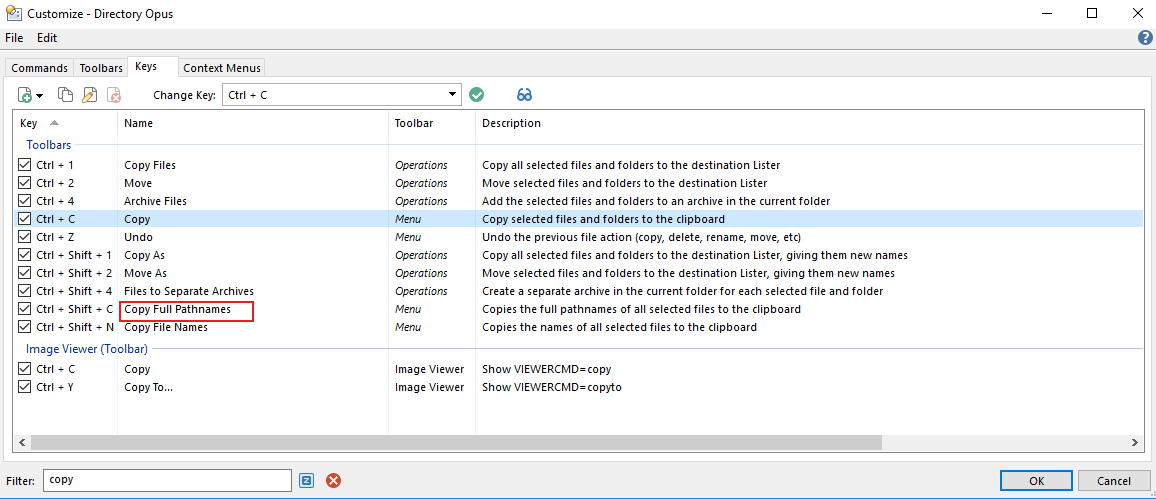1156x499 pixels.
Task: Click the green checkmark apply key icon
Action: [476, 95]
